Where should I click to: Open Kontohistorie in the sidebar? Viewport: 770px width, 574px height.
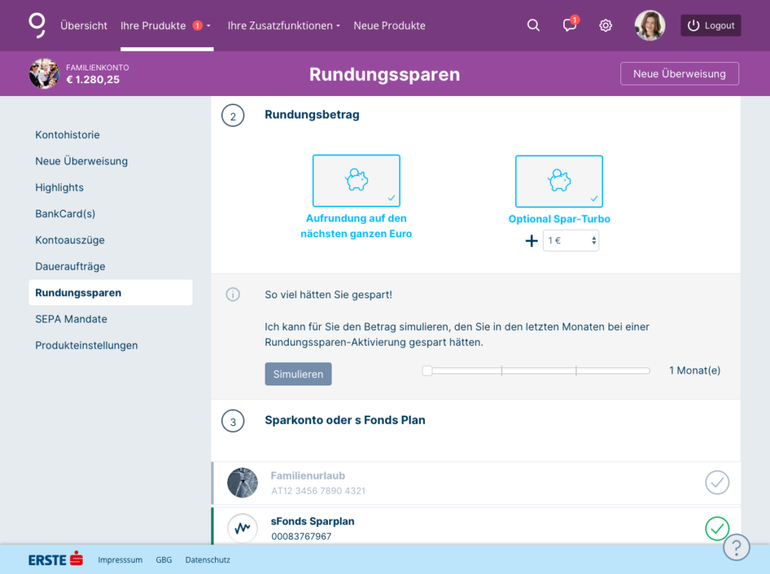coord(67,135)
